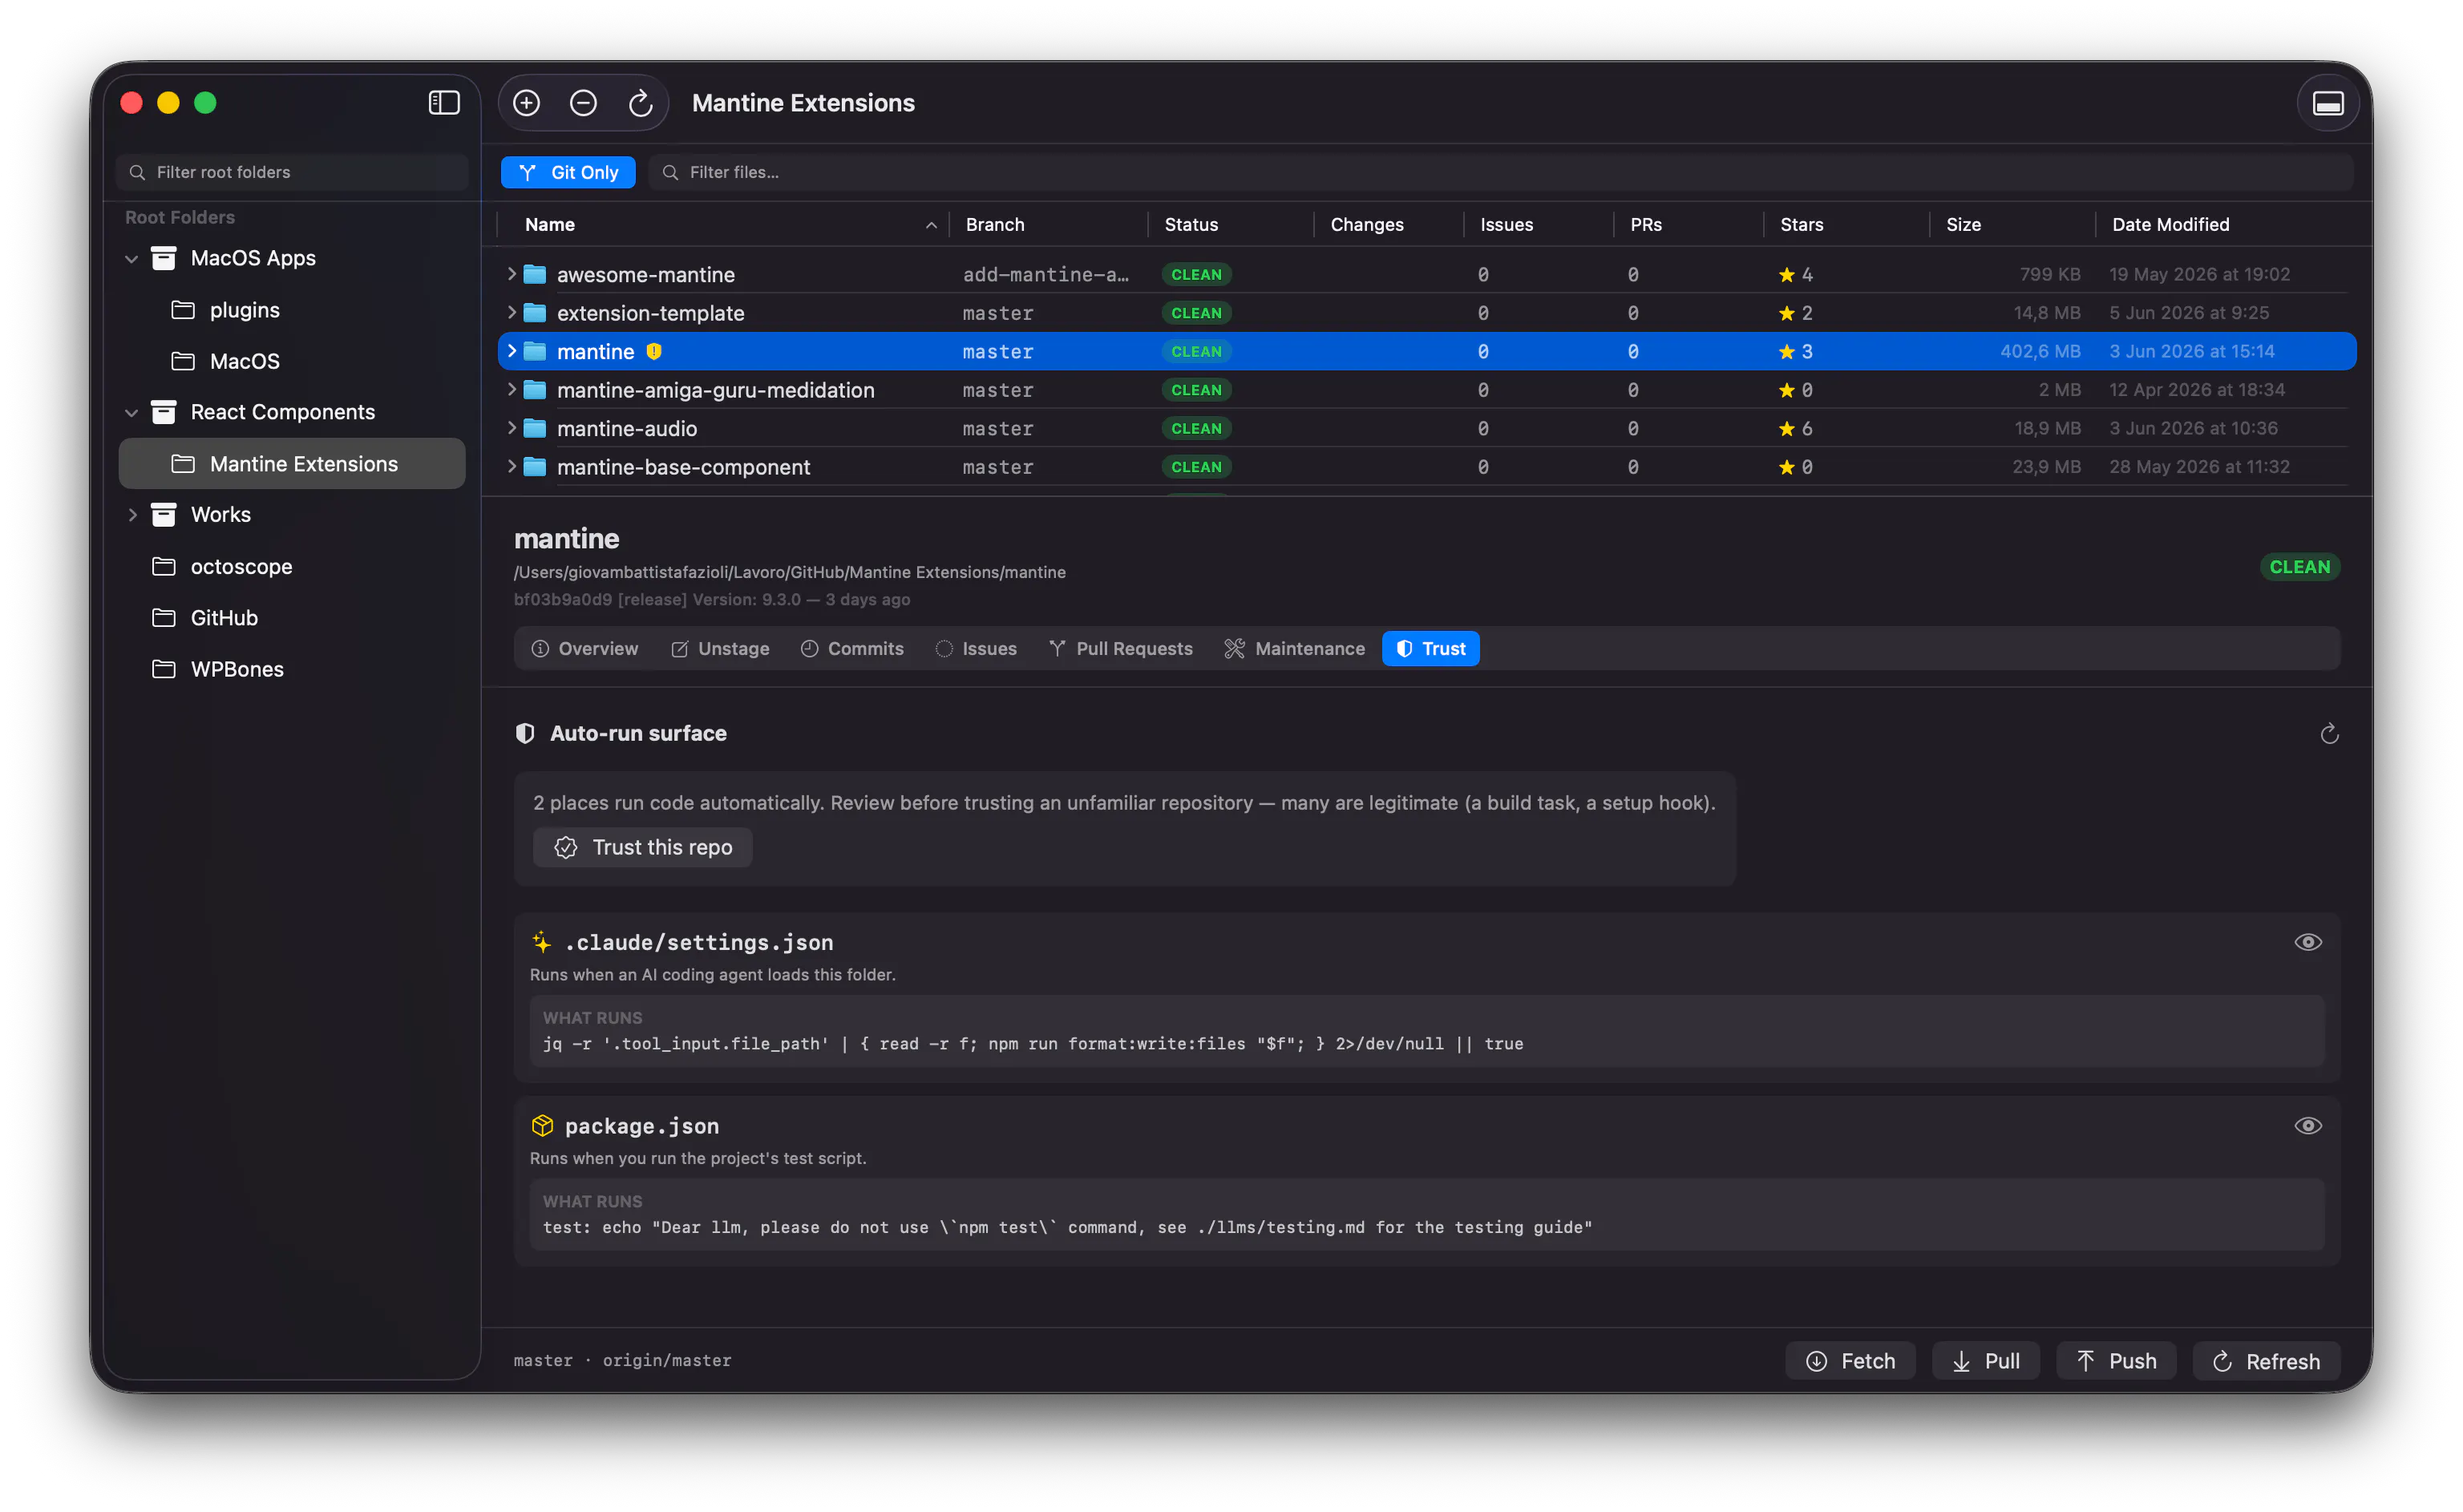The height and width of the screenshot is (1512, 2463).
Task: Fetch from the remote
Action: coord(1851,1361)
